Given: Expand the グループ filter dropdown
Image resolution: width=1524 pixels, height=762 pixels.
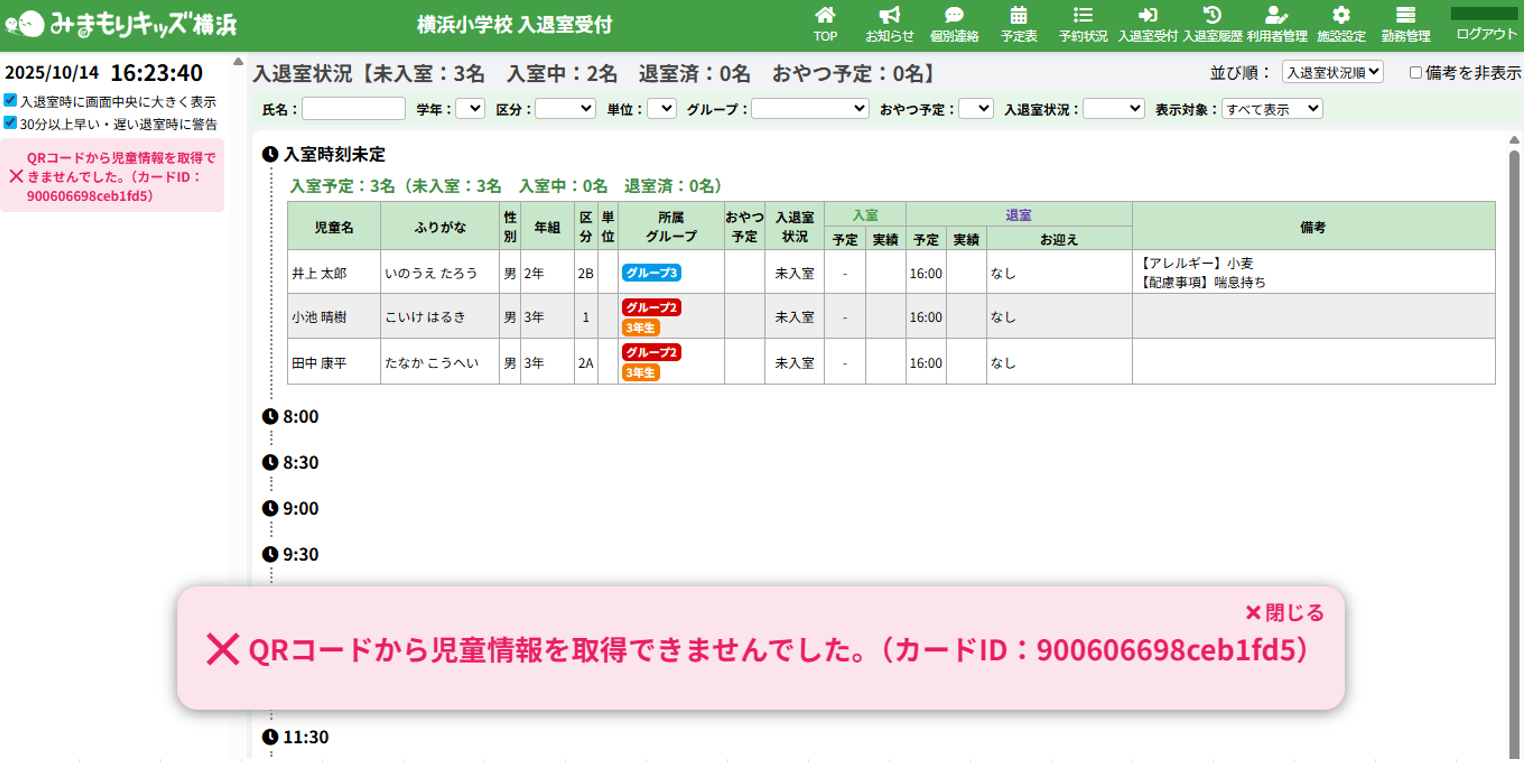Looking at the screenshot, I should coord(810,109).
